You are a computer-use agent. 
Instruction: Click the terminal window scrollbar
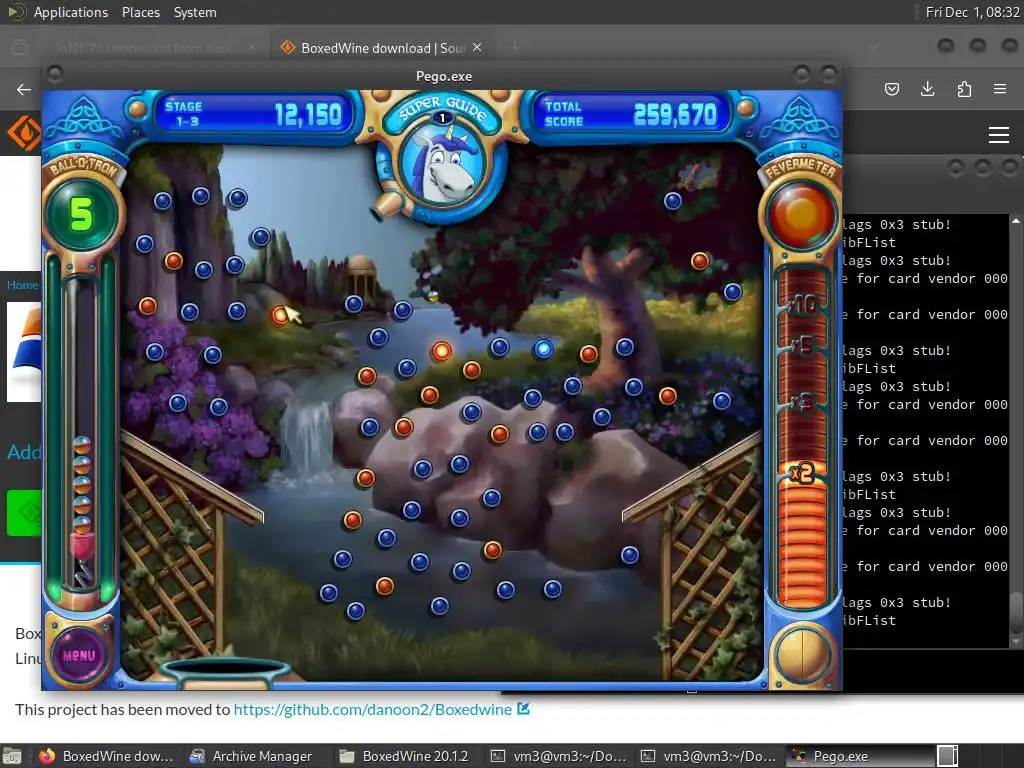(x=1016, y=614)
